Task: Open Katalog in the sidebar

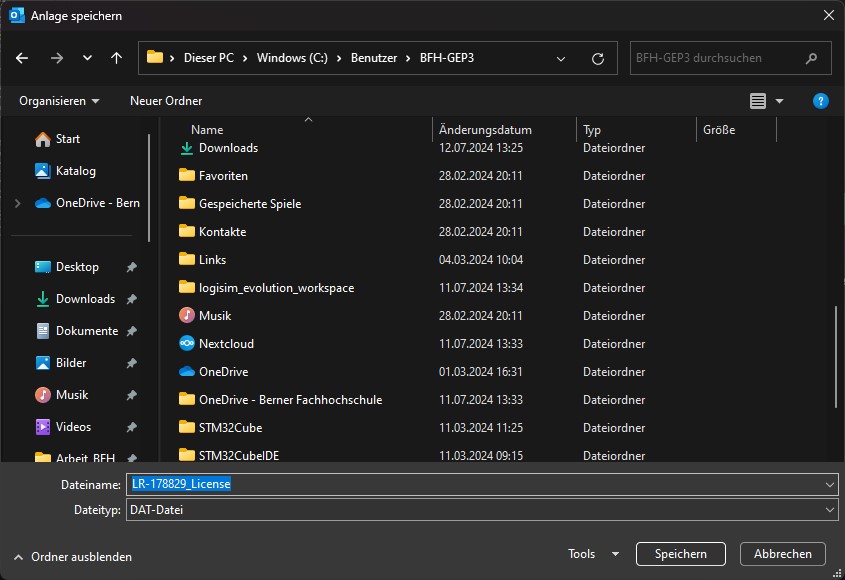Action: [65, 171]
